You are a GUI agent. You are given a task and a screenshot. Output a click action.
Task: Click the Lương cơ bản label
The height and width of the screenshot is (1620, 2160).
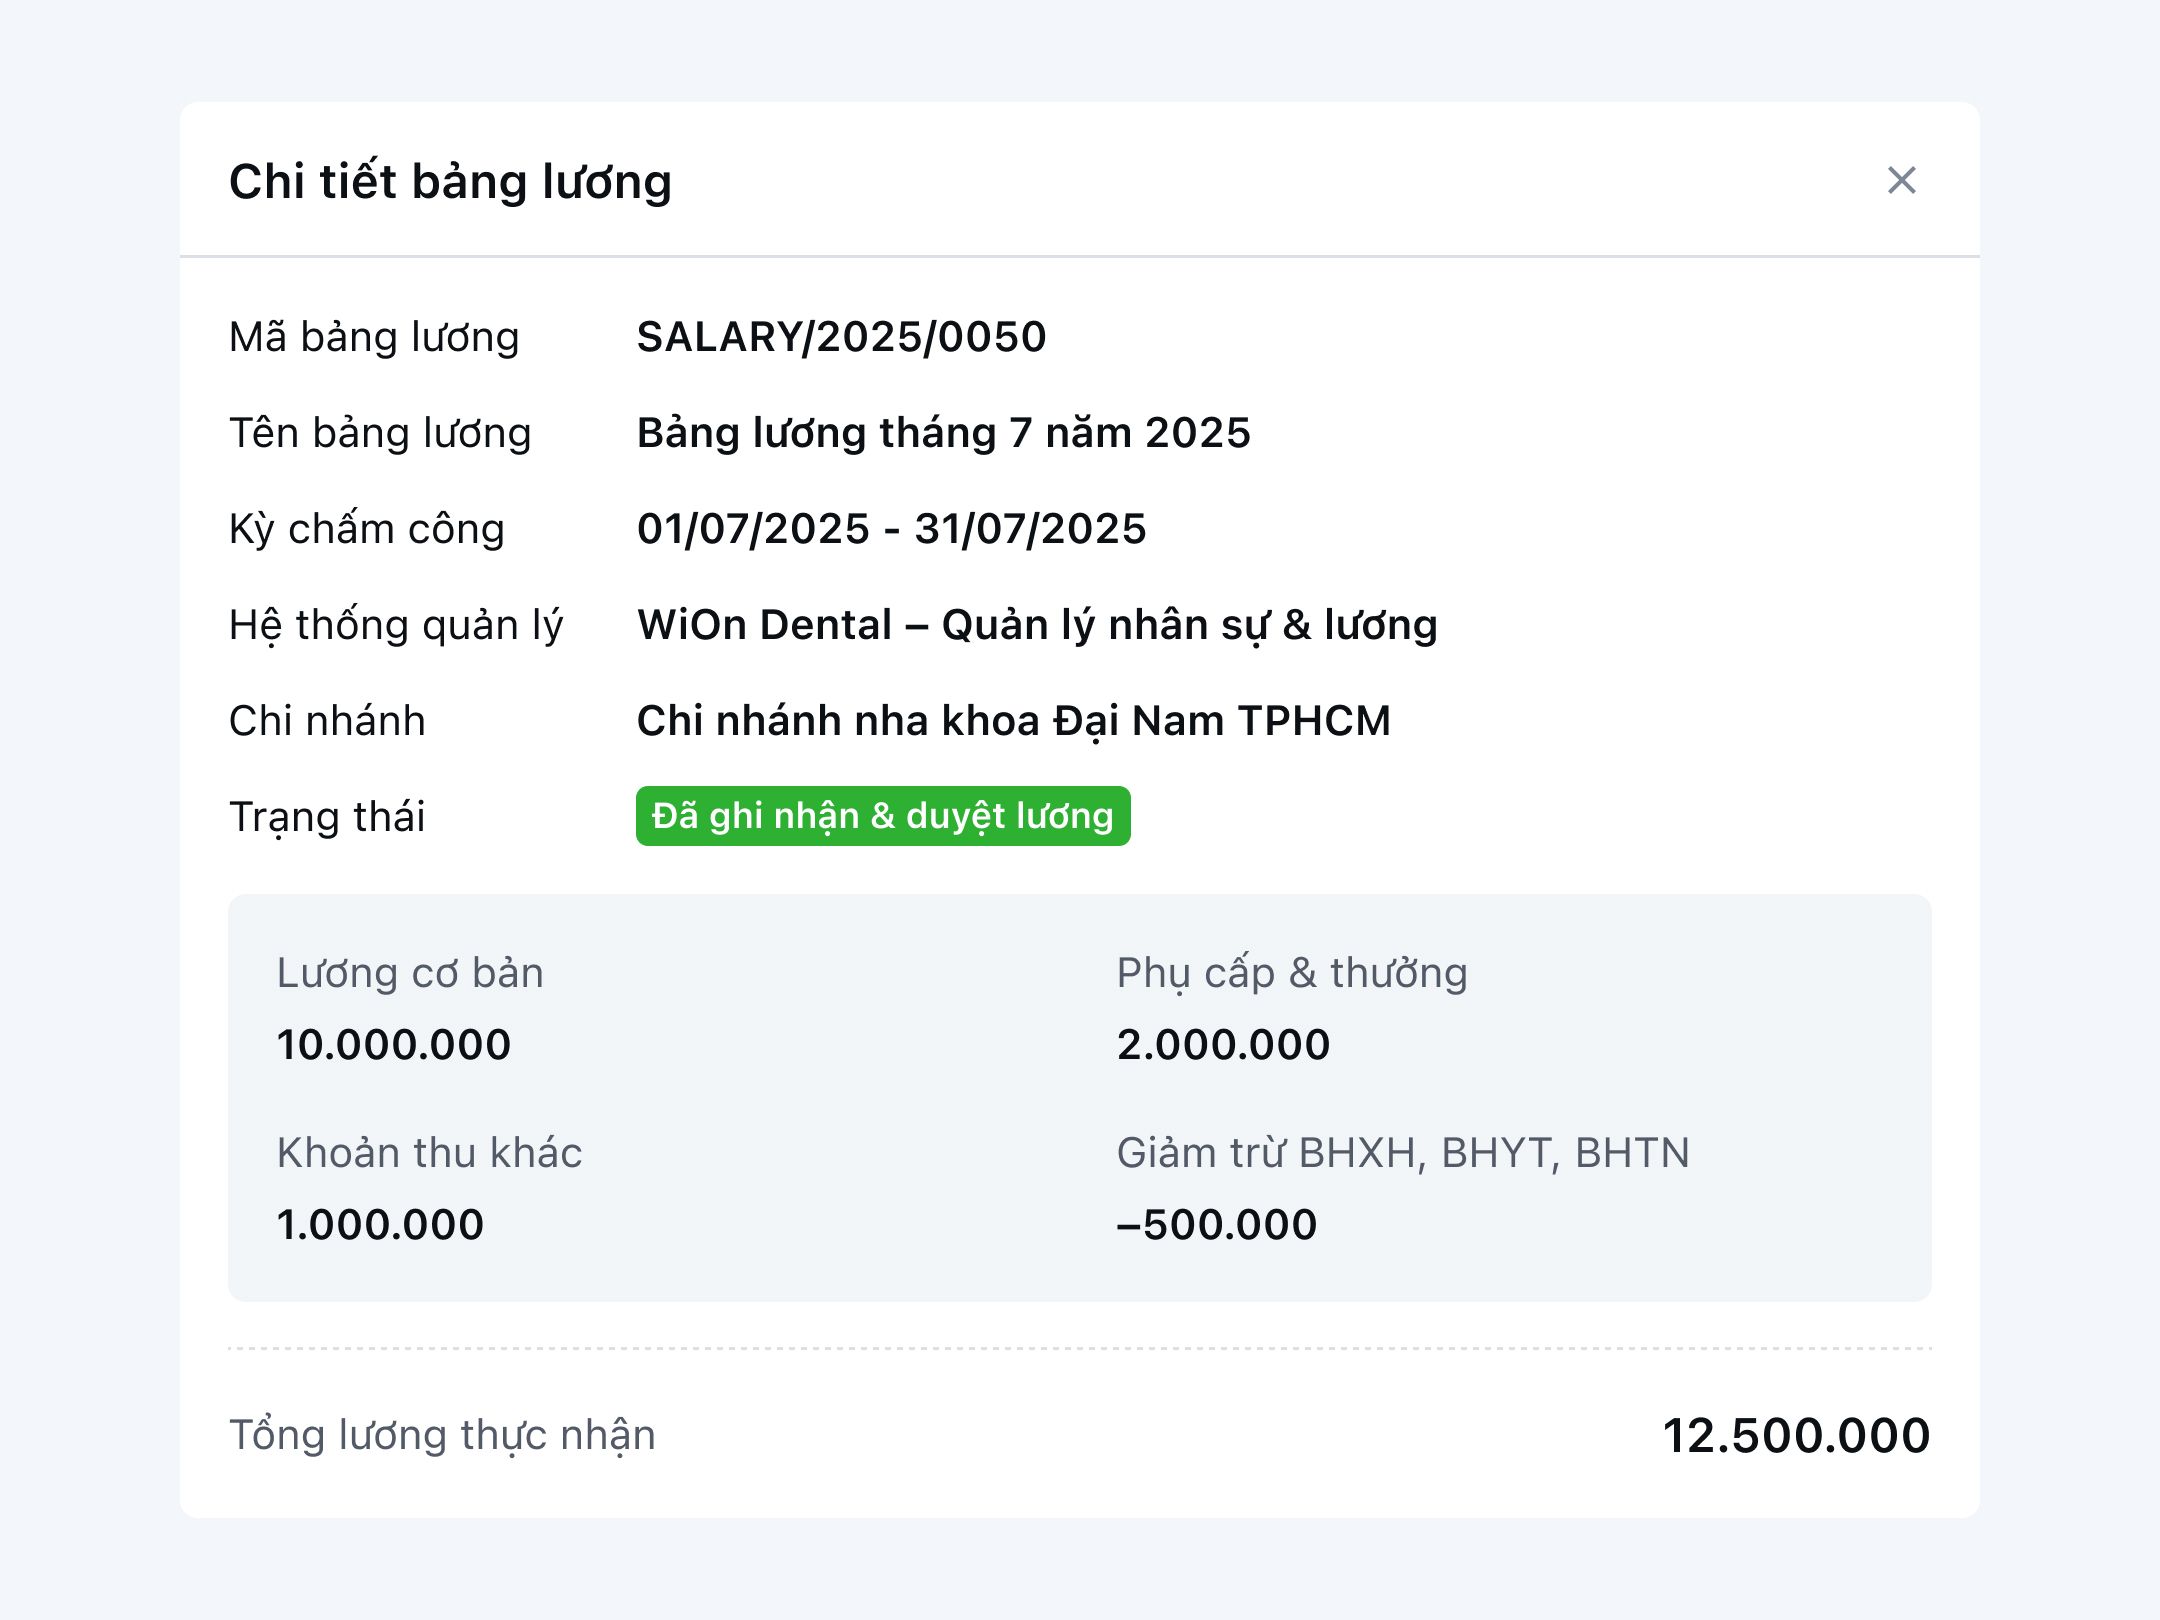click(x=410, y=973)
